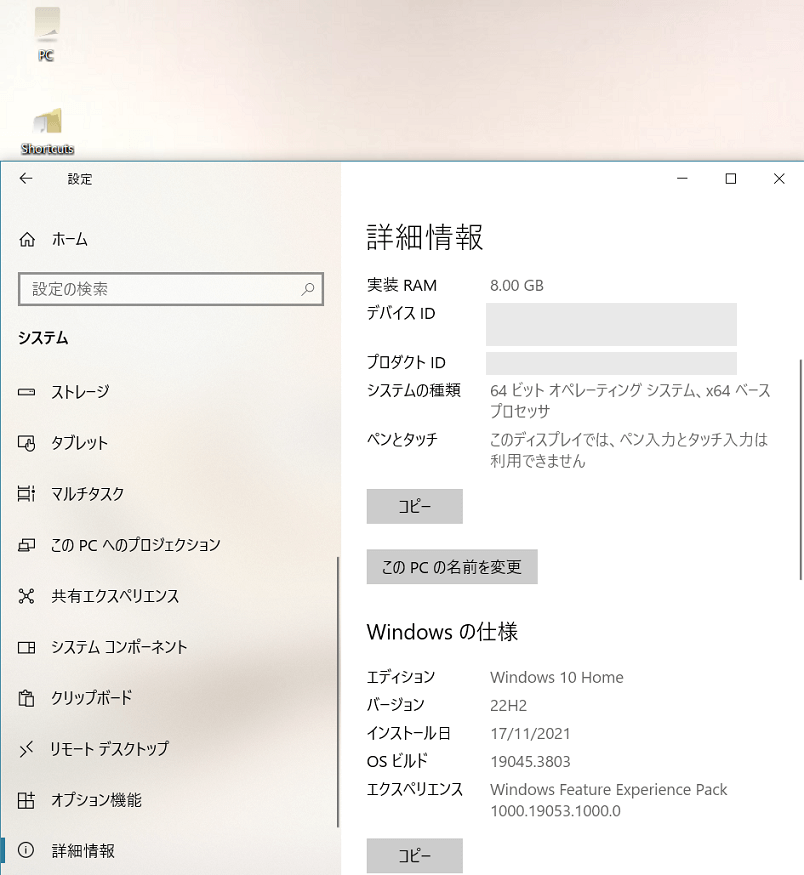Click the 64 ビット system type value
This screenshot has width=804, height=875.
pos(630,401)
